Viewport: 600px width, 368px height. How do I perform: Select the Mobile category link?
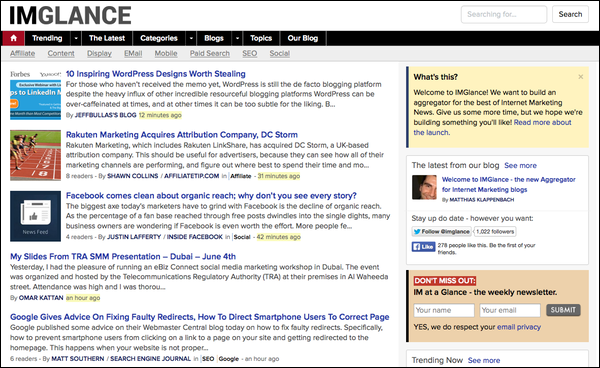point(166,54)
